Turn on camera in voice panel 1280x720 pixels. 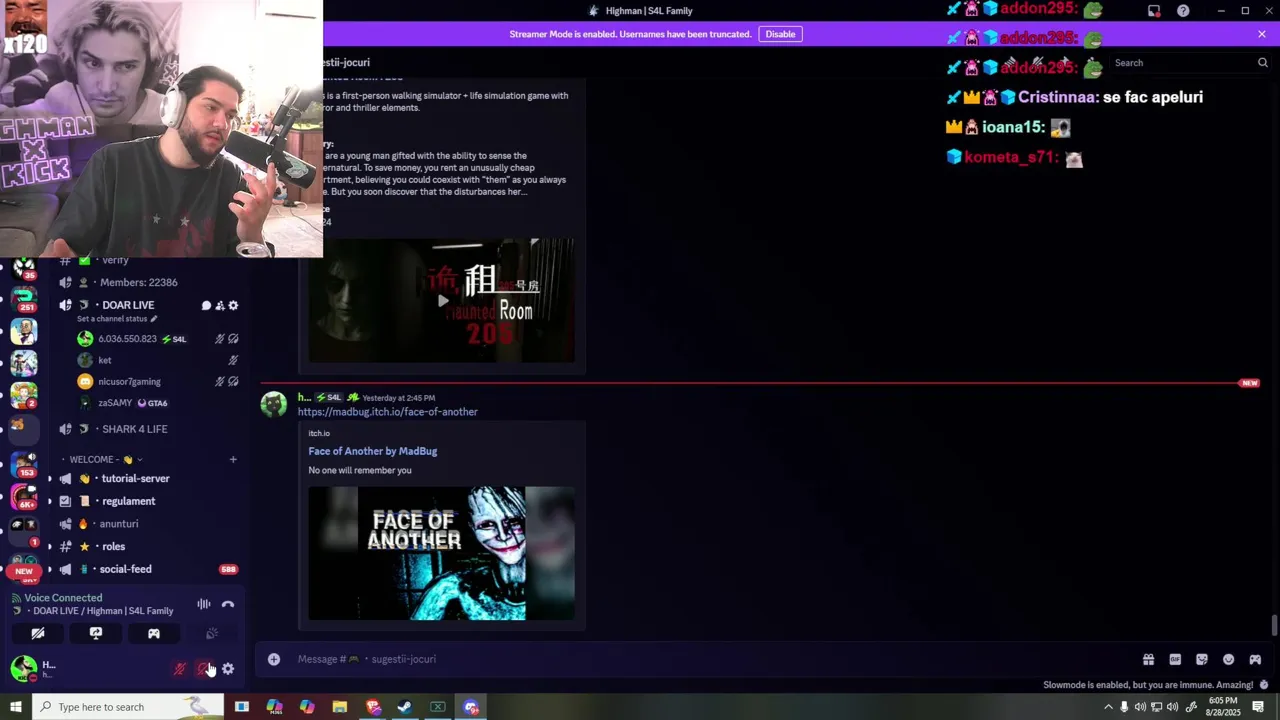click(x=38, y=633)
